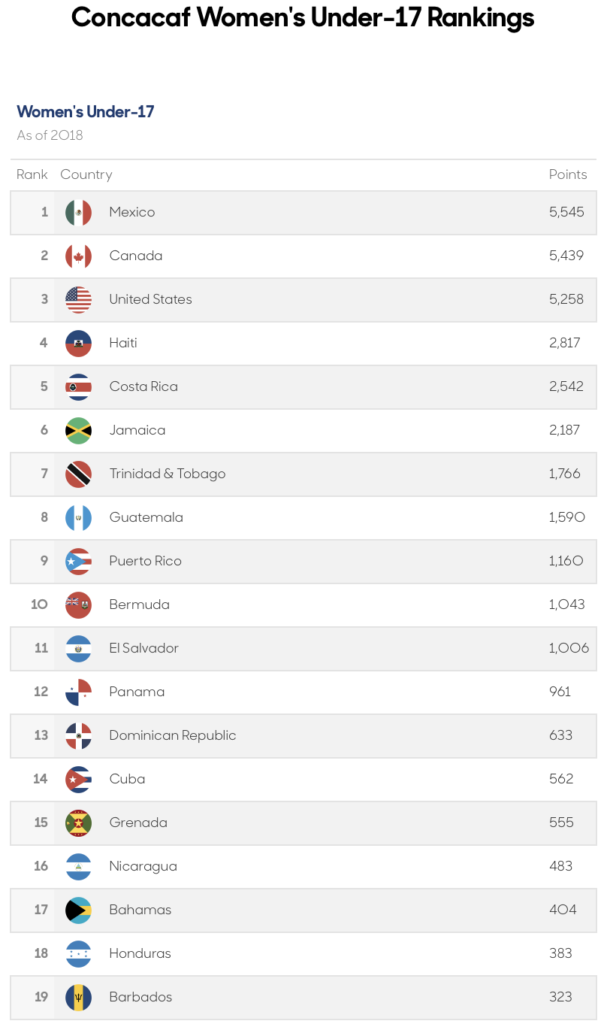Select the United States flag icon
Image resolution: width=604 pixels, height=1024 pixels.
[78, 300]
